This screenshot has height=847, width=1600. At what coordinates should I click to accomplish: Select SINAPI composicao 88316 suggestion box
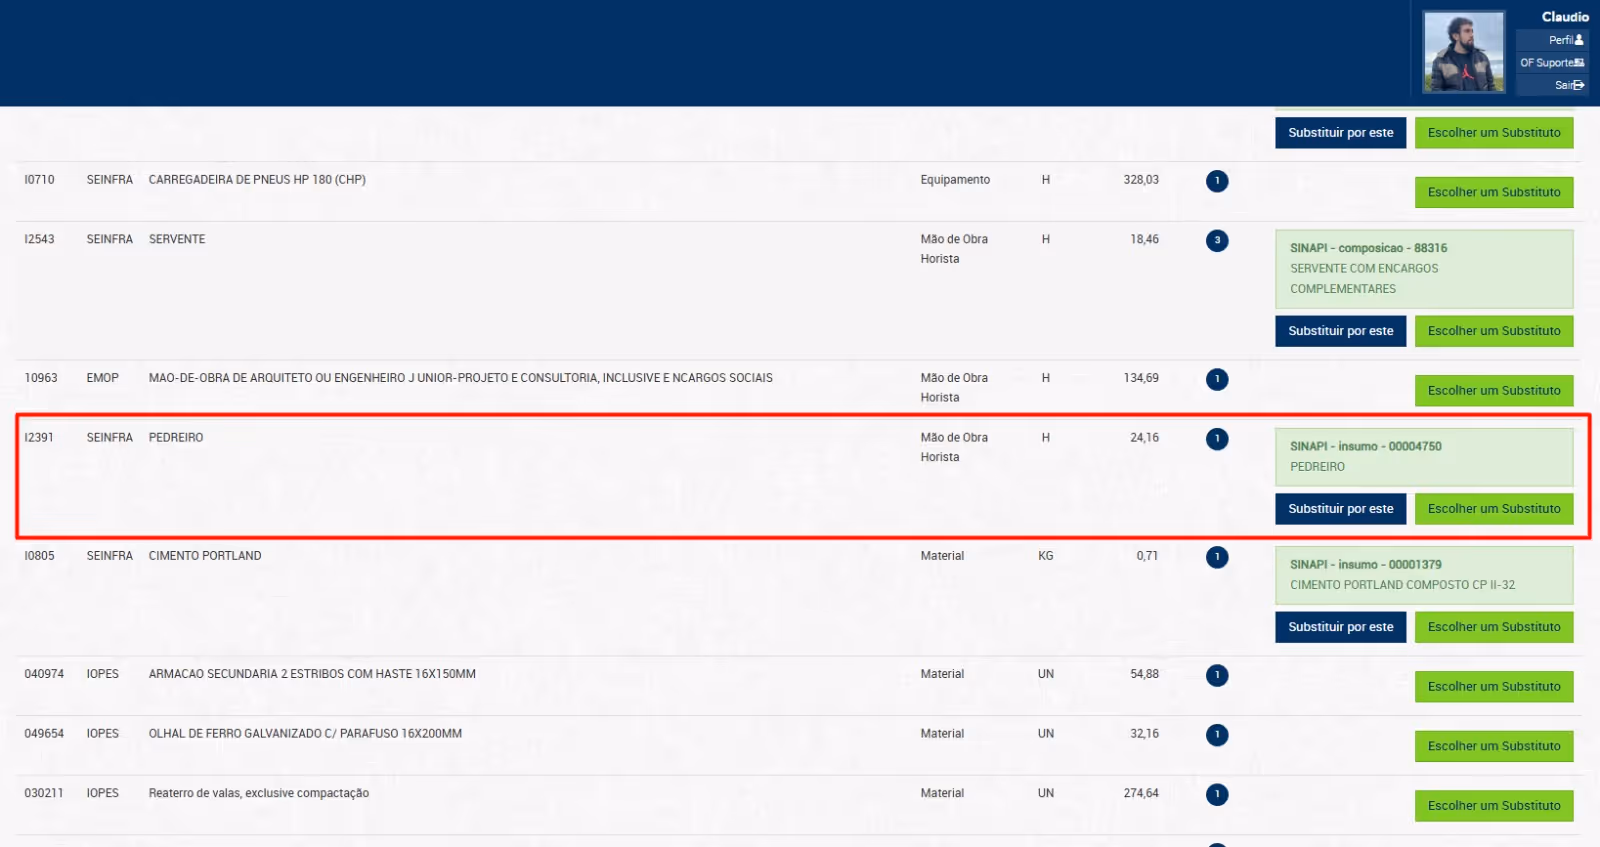pos(1424,269)
